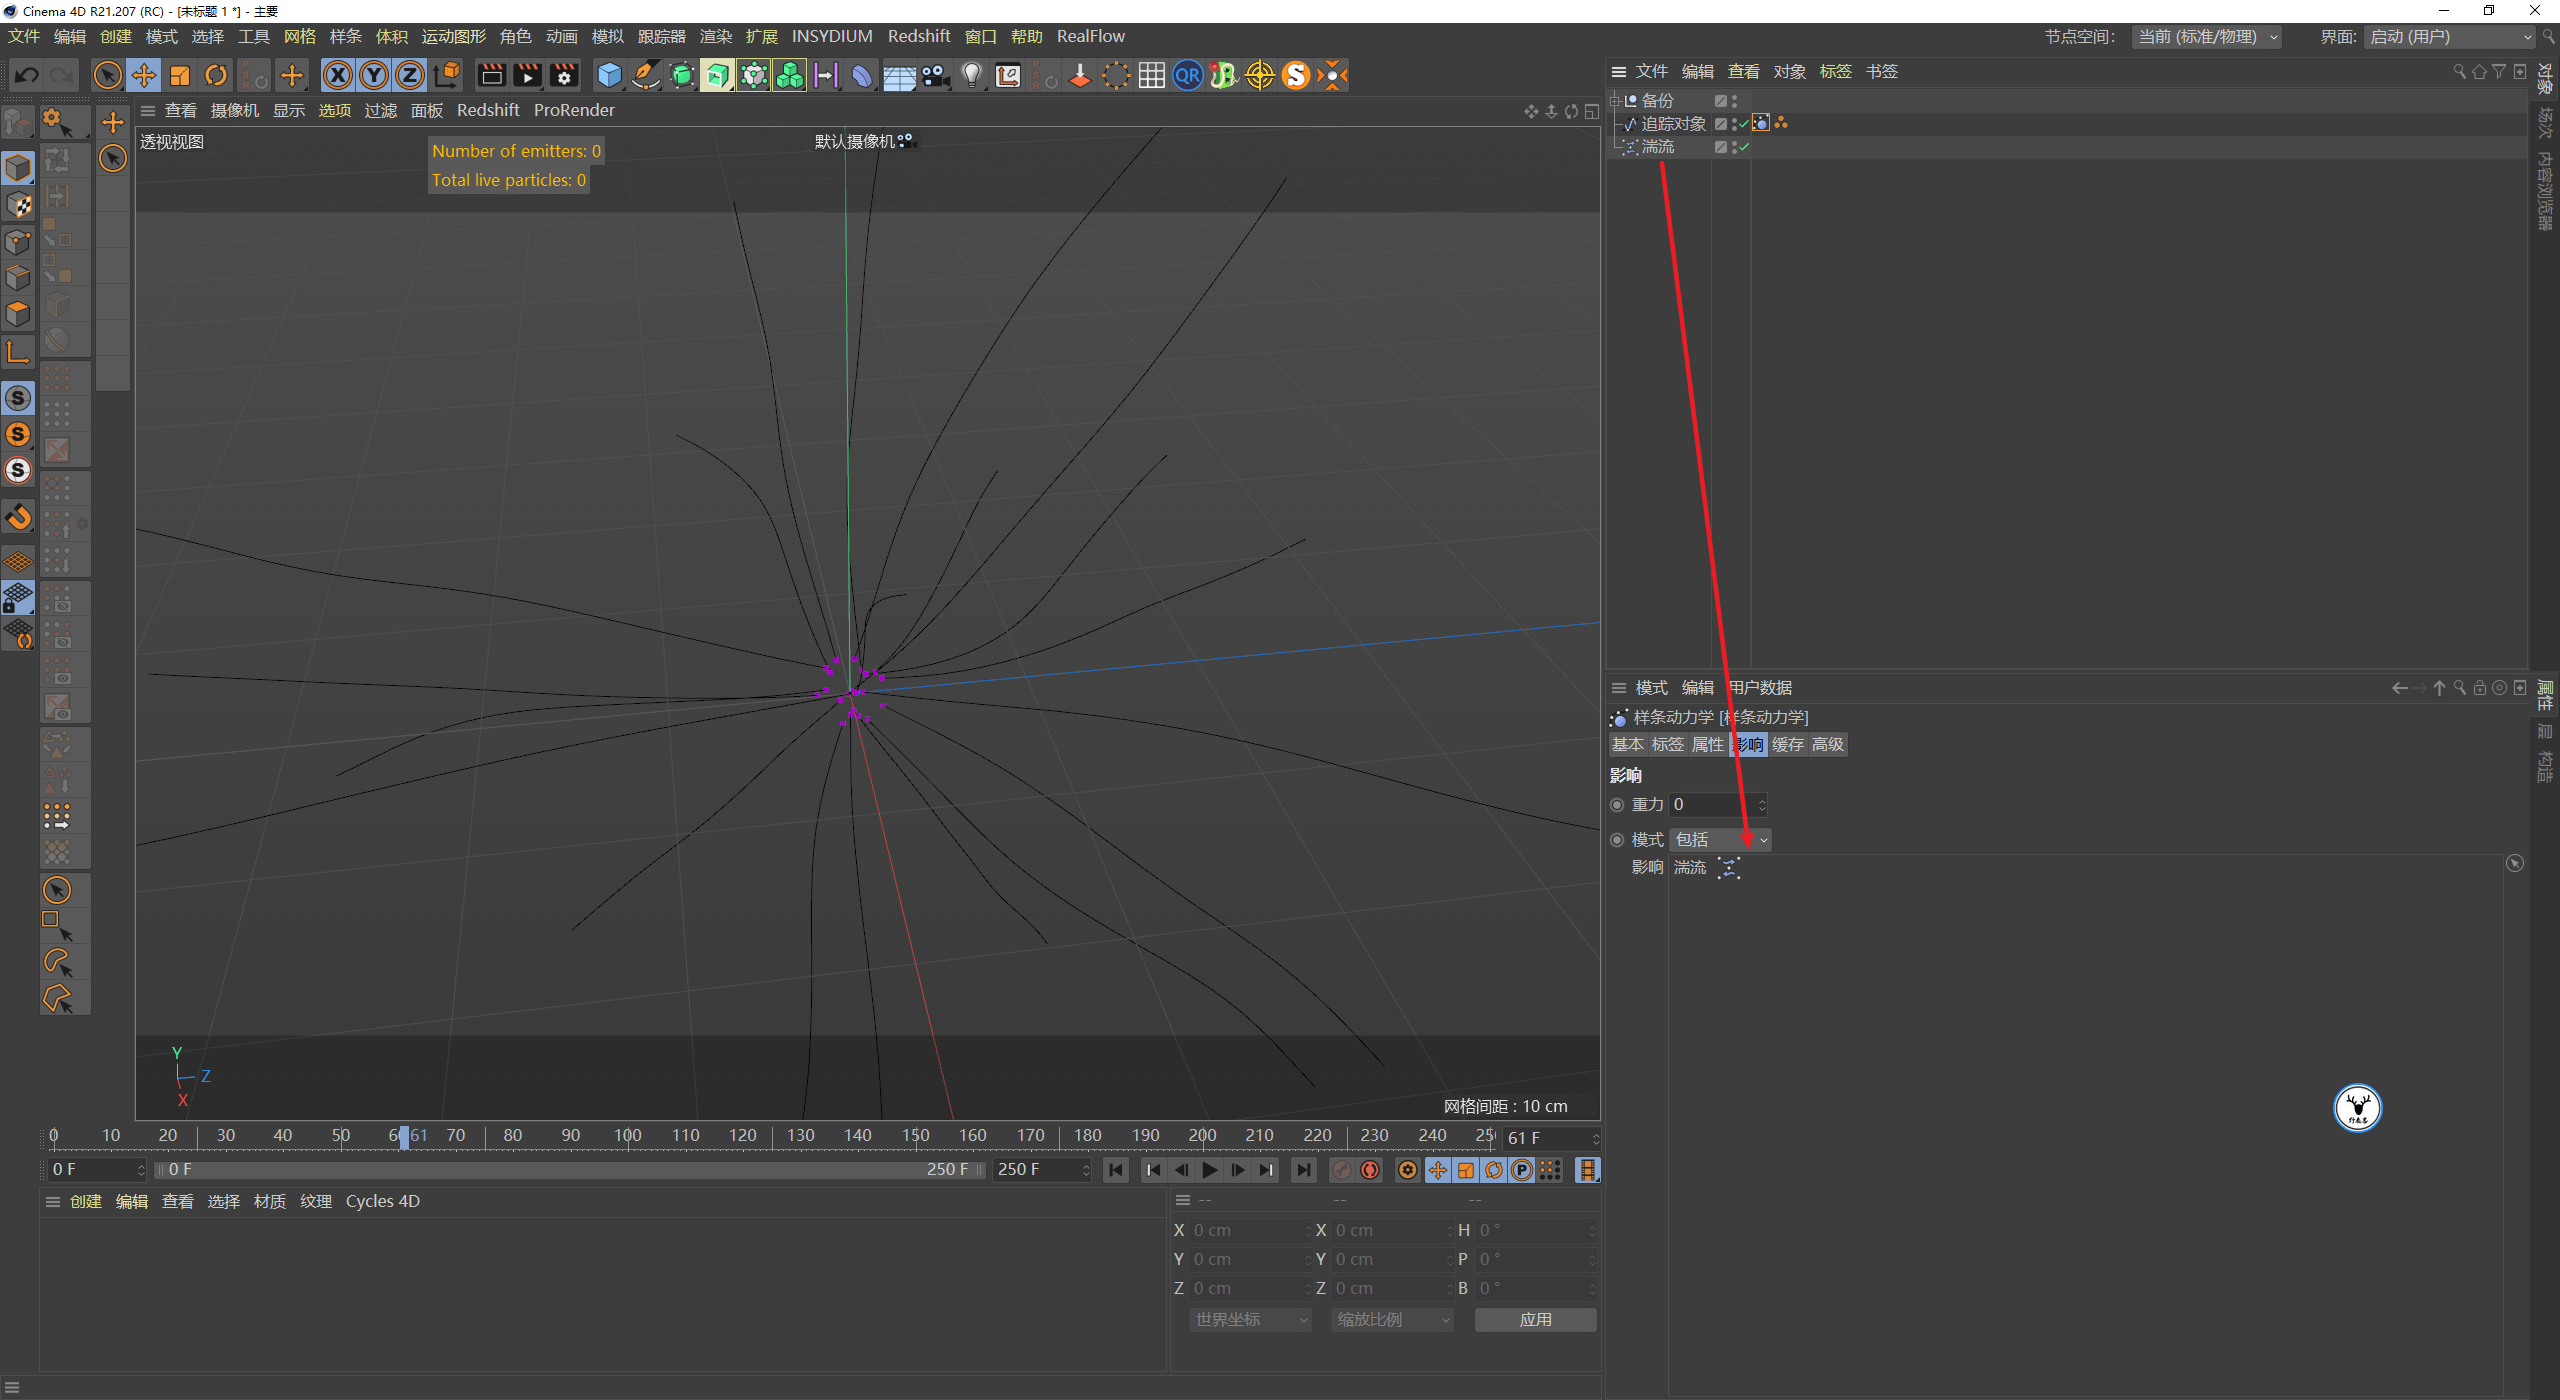Click the timeline scrubber at frame 61

(x=405, y=1137)
